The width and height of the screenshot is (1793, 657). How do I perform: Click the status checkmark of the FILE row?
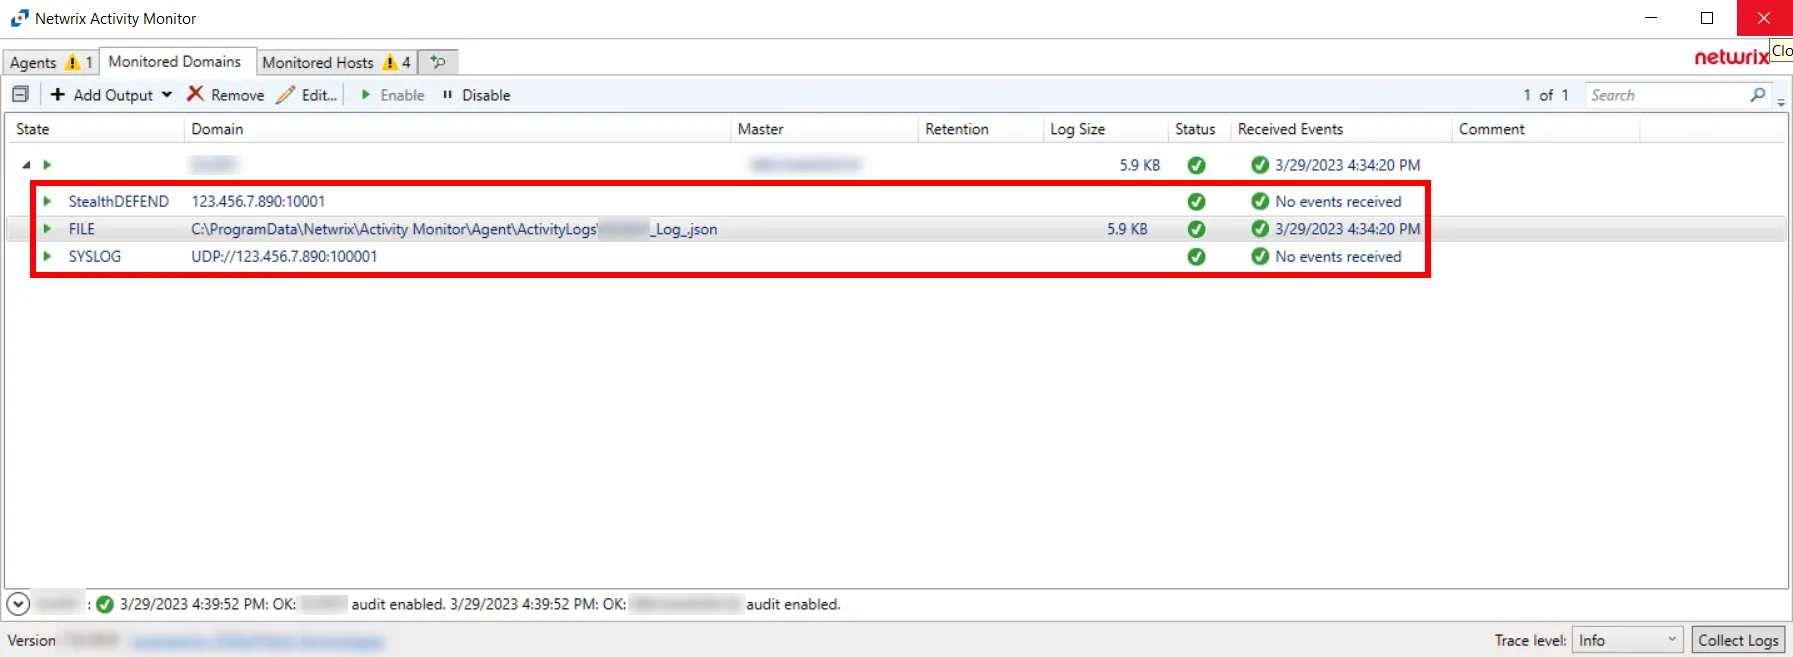[1196, 229]
